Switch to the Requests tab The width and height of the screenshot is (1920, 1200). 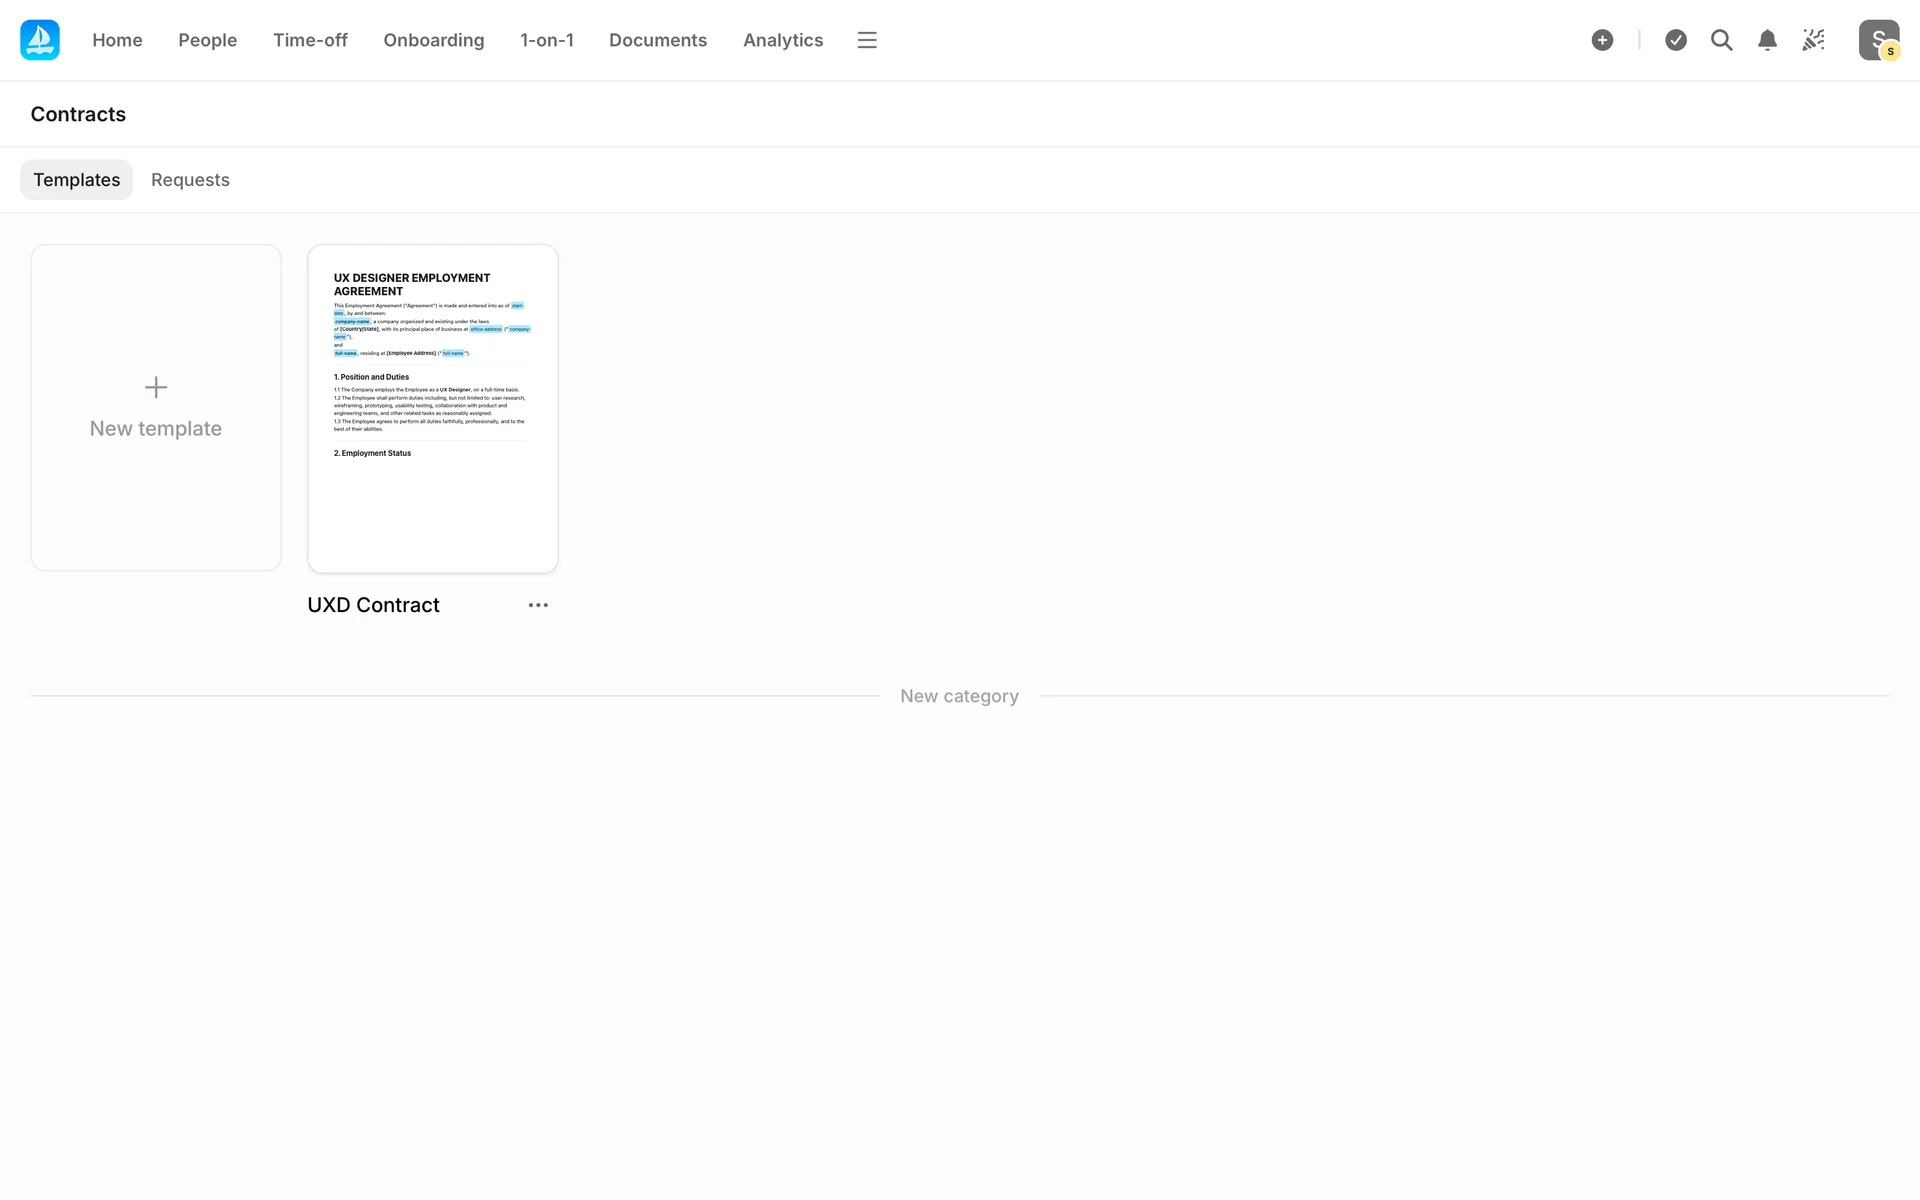point(190,180)
